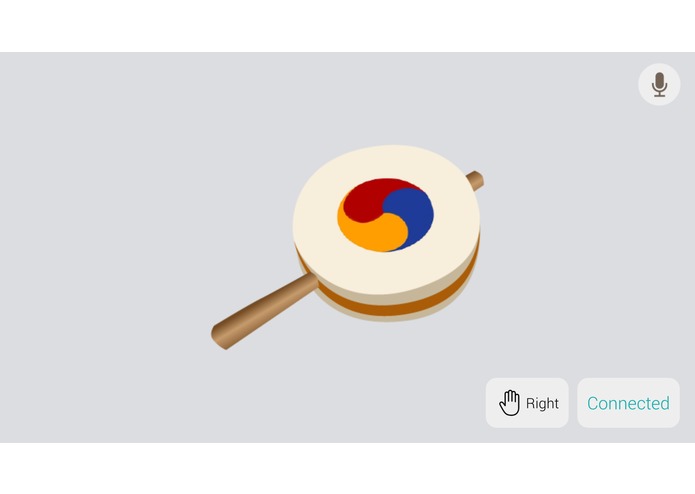This screenshot has height=494, width=695.
Task: Hit the center of the taegeuk symbol
Action: [x=386, y=215]
